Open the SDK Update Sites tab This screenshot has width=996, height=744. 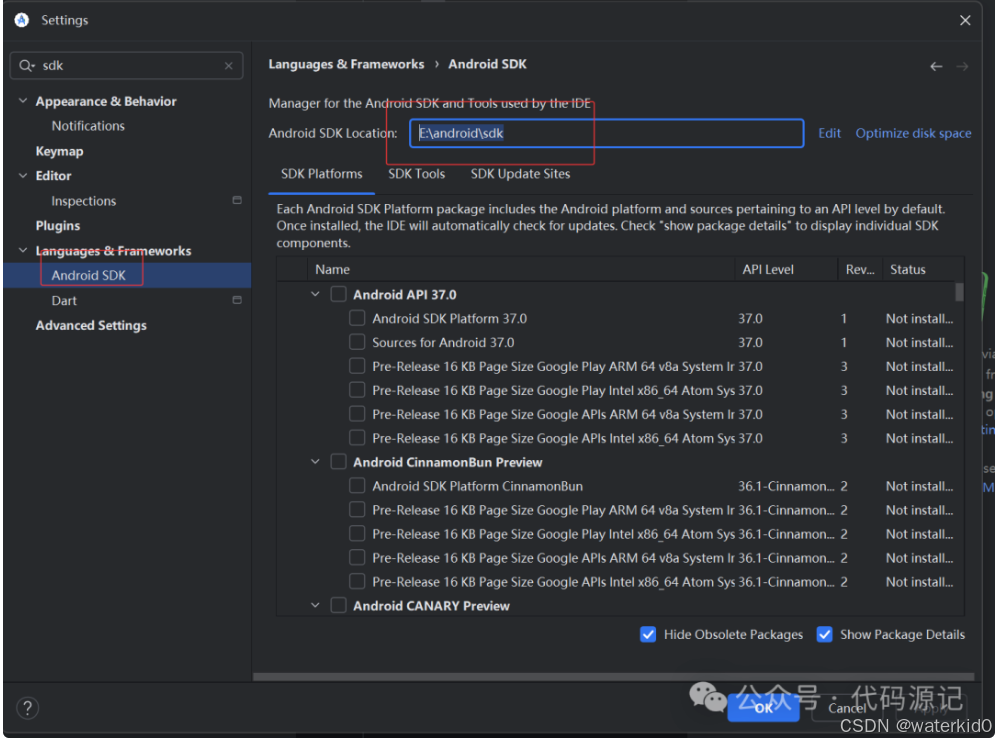point(520,174)
